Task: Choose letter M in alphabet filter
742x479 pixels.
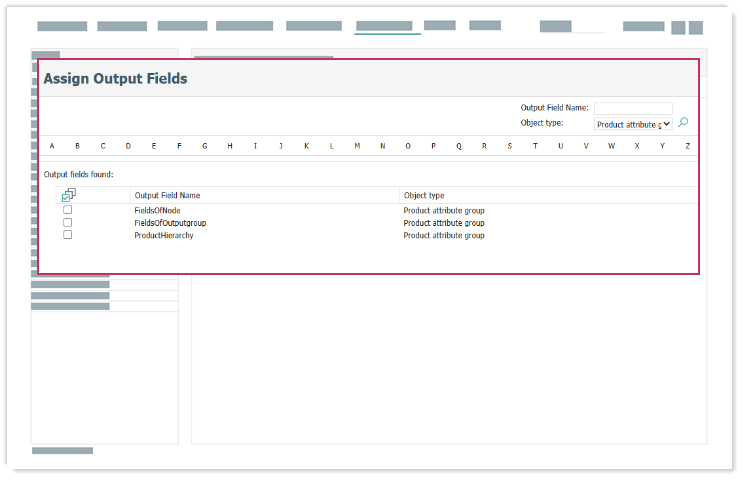Action: click(357, 147)
